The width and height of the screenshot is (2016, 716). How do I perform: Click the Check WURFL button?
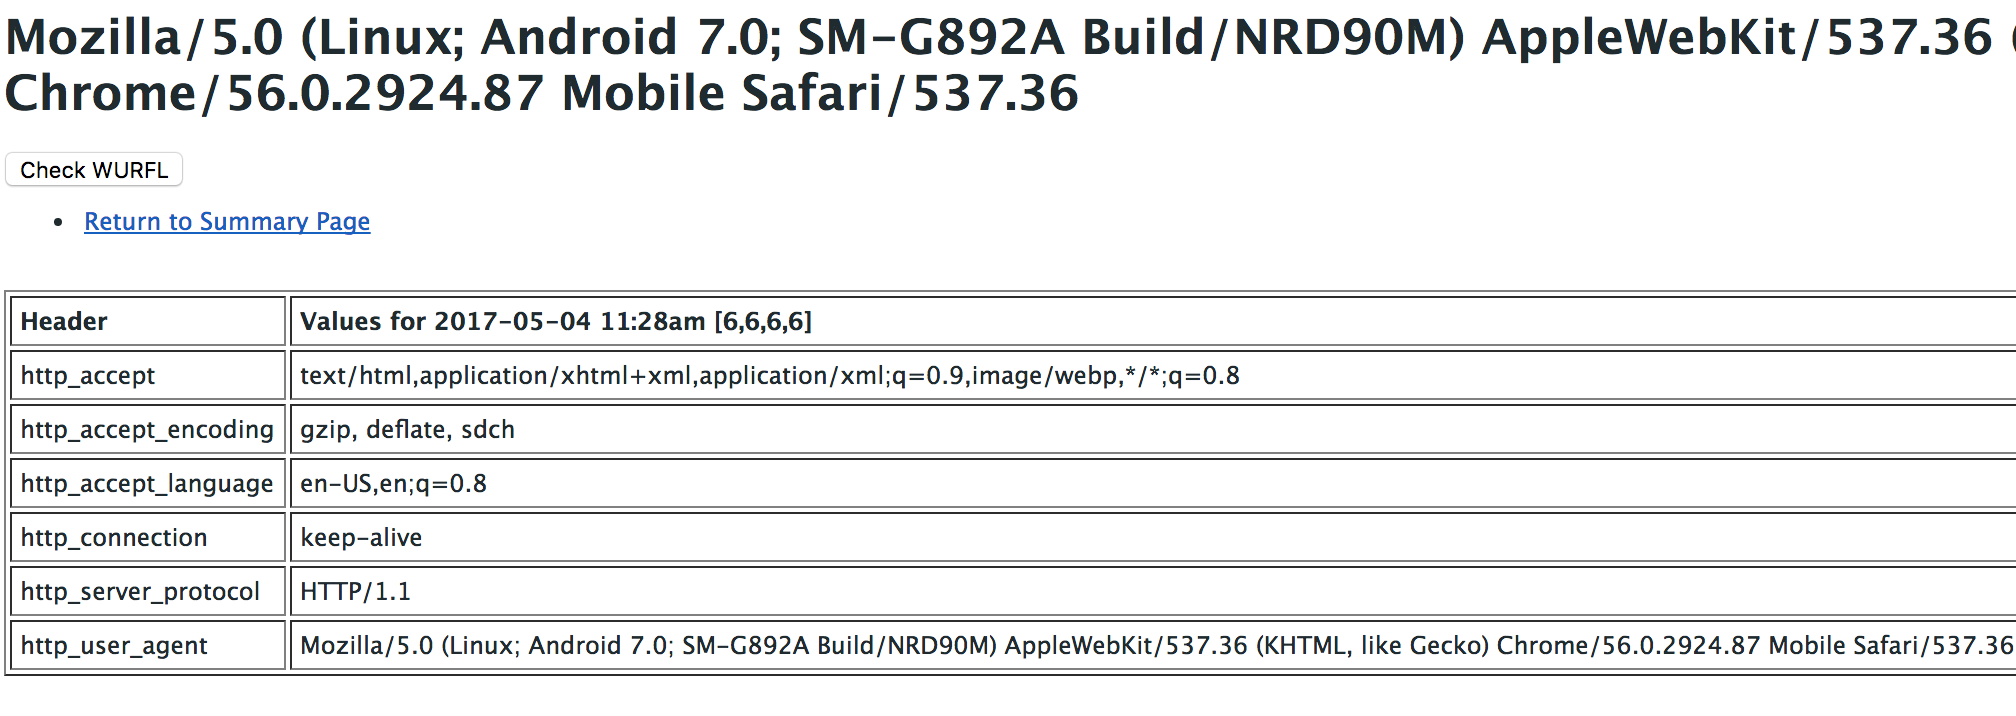94,170
